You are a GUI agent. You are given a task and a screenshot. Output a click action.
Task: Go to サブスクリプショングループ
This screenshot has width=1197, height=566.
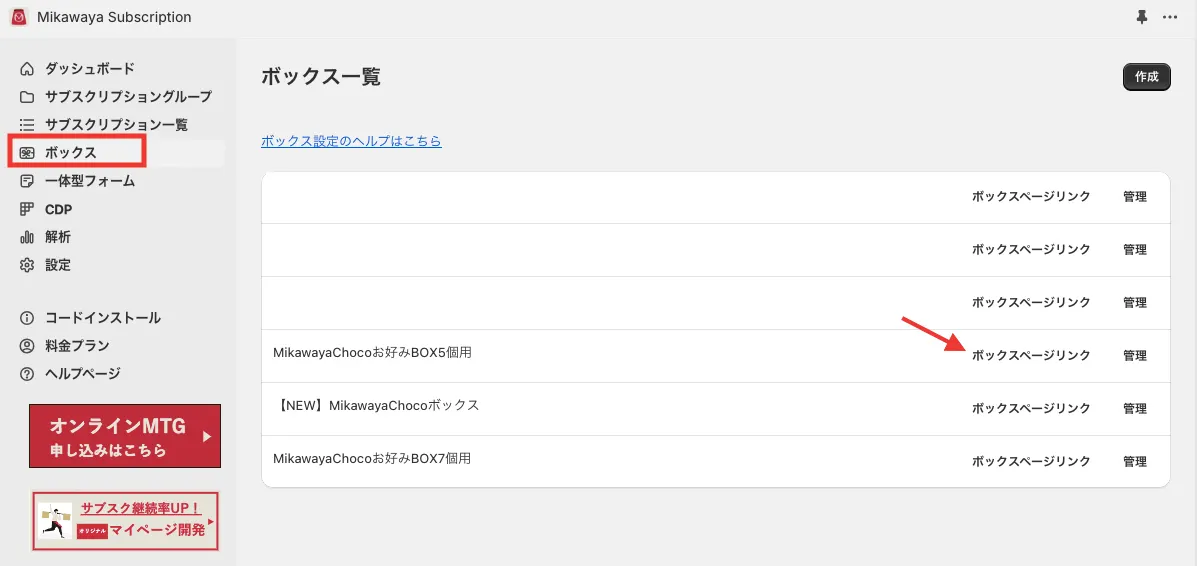(128, 97)
